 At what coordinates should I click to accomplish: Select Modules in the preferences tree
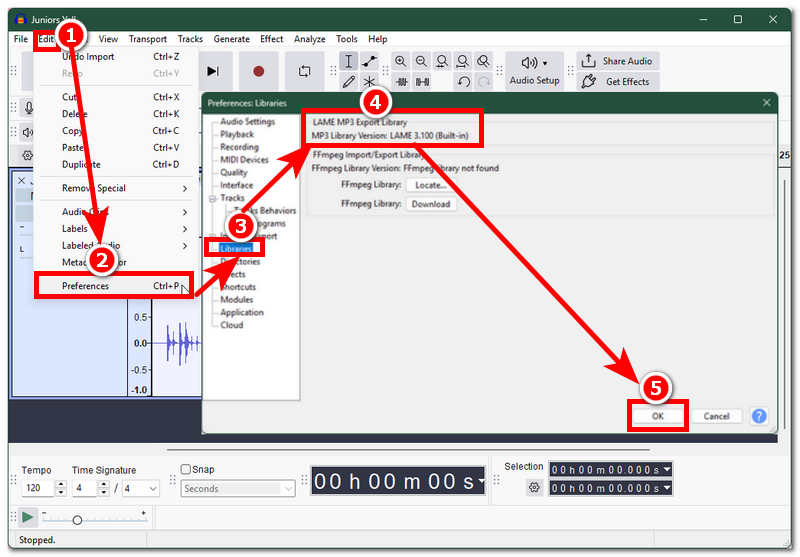[x=236, y=299]
